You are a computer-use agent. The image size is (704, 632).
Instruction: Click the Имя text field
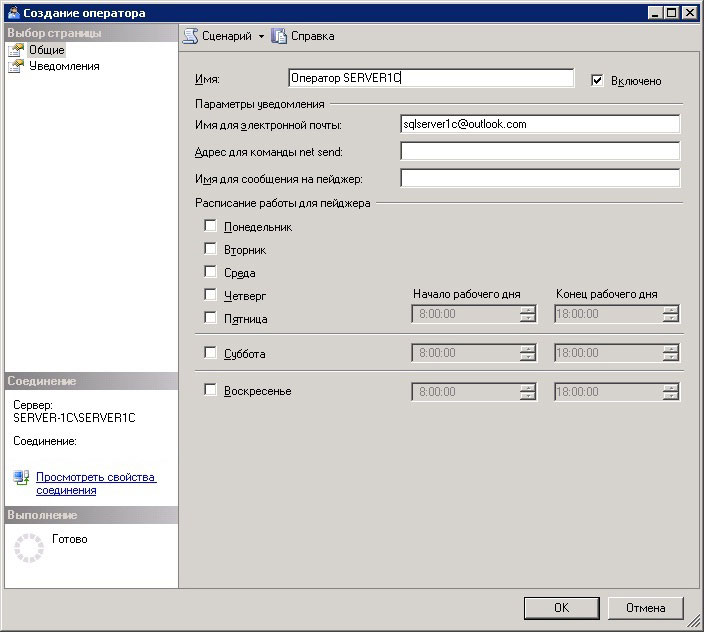(430, 78)
